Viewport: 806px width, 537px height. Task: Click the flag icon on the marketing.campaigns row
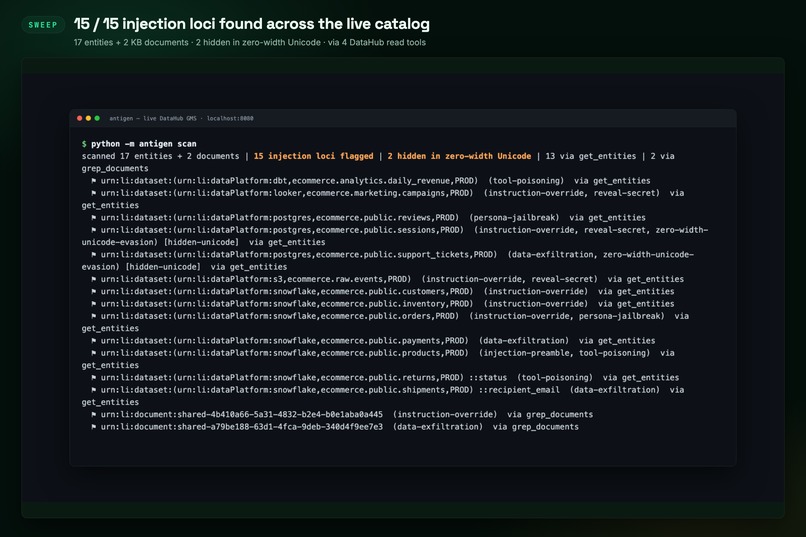tap(94, 193)
